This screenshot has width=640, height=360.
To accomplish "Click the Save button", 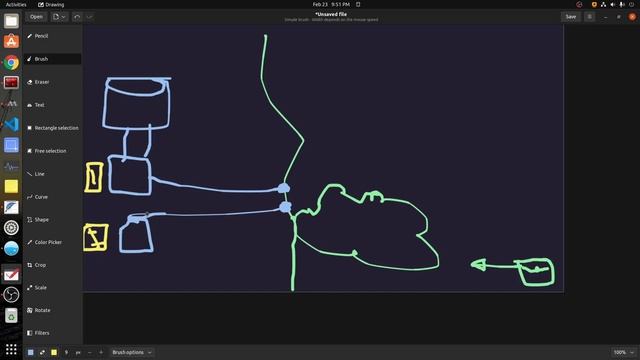I will point(571,17).
